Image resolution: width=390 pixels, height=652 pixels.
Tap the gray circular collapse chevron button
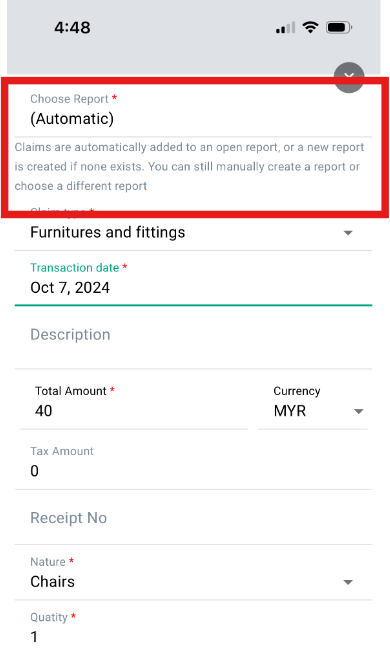pos(349,77)
